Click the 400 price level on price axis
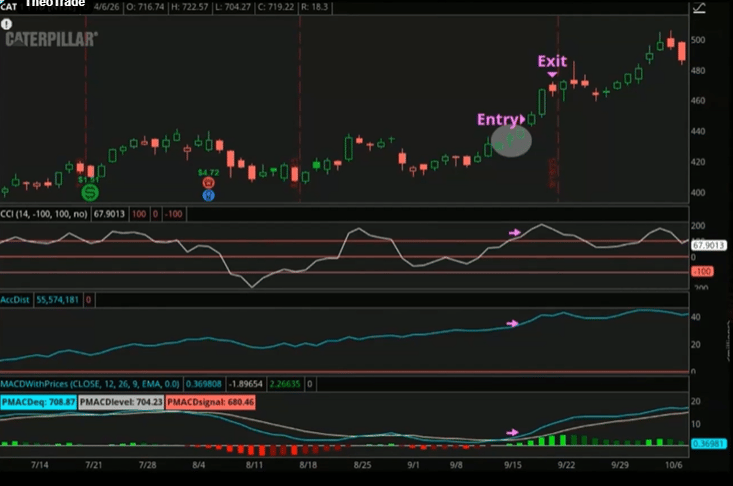Image resolution: width=733 pixels, height=486 pixels. point(698,193)
